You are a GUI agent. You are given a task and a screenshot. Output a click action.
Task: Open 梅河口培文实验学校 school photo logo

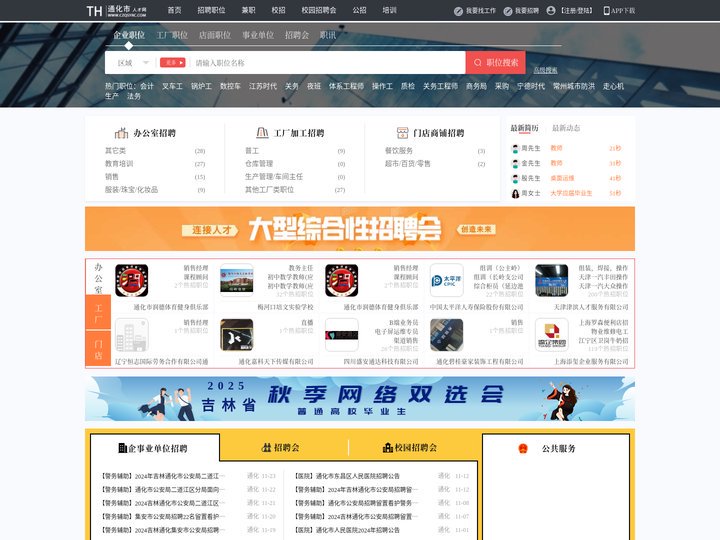pos(236,281)
